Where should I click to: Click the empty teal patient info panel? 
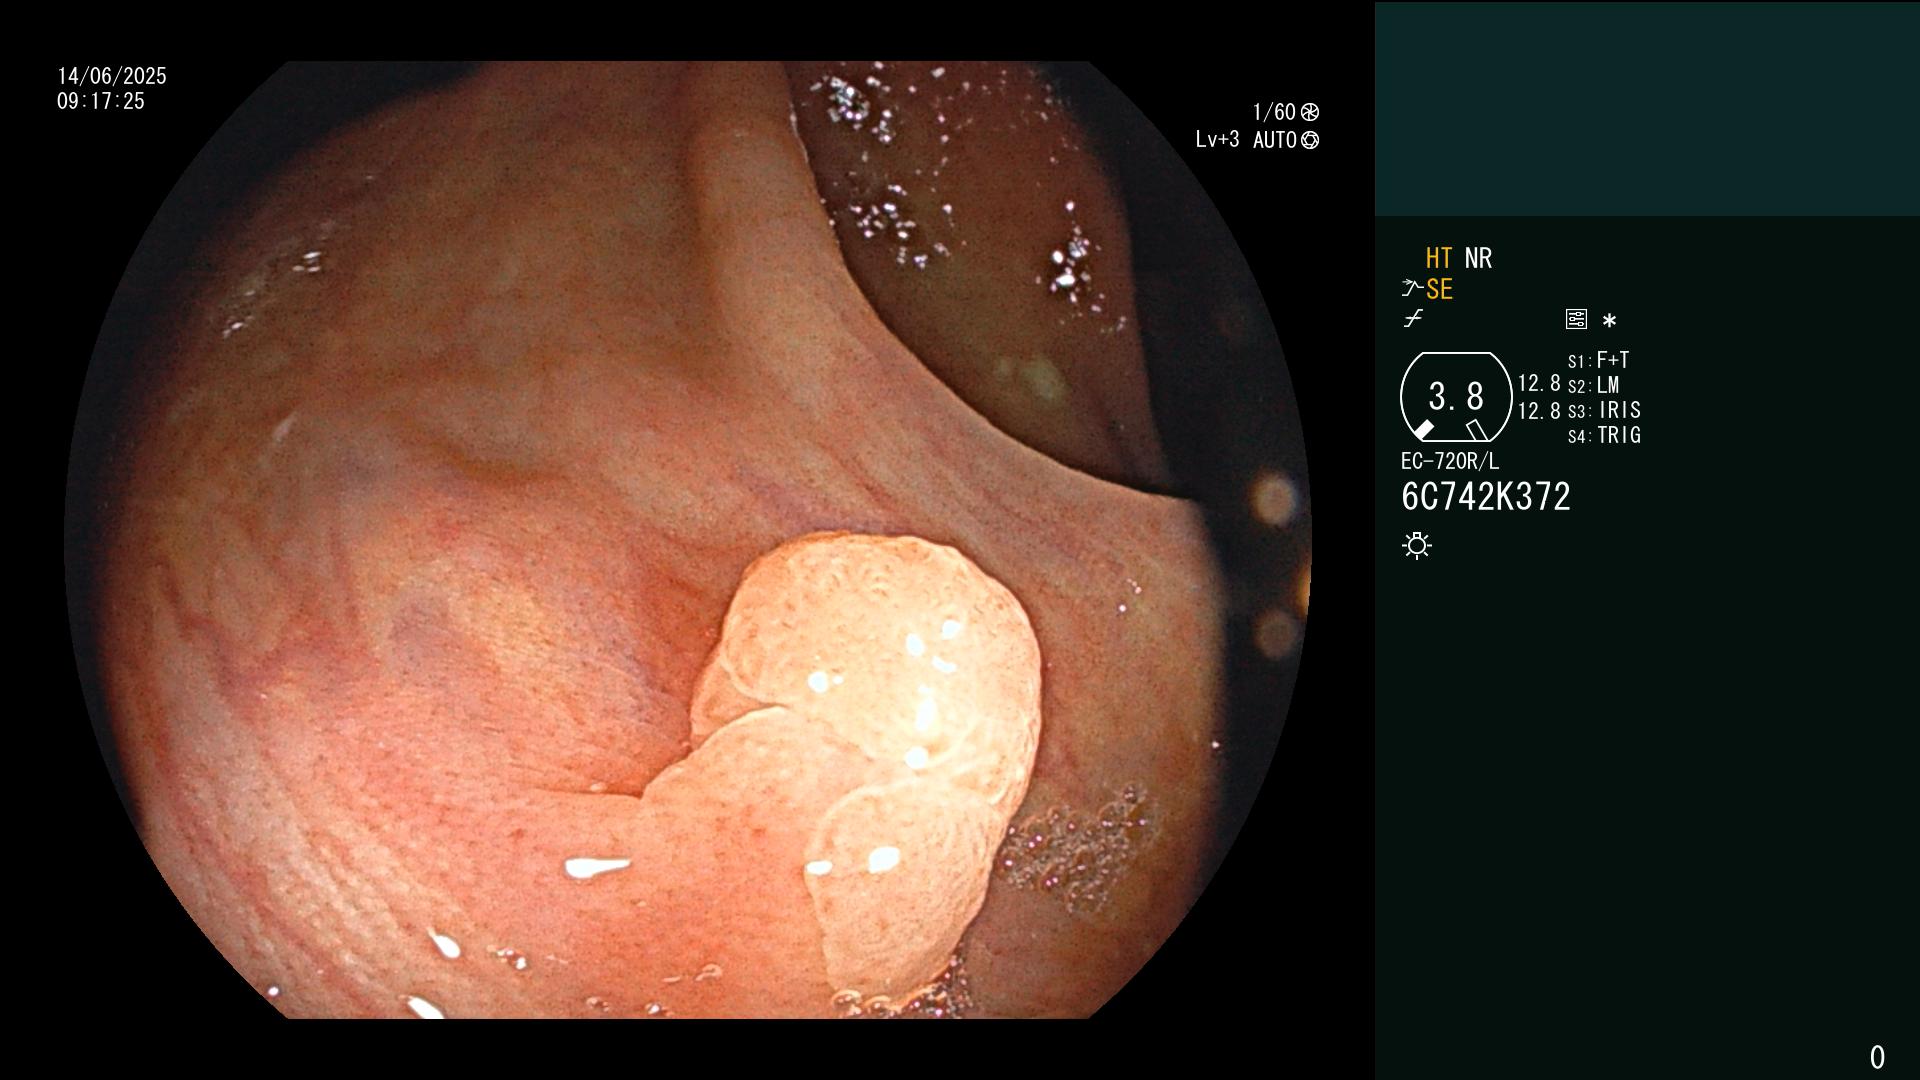pyautogui.click(x=1647, y=109)
